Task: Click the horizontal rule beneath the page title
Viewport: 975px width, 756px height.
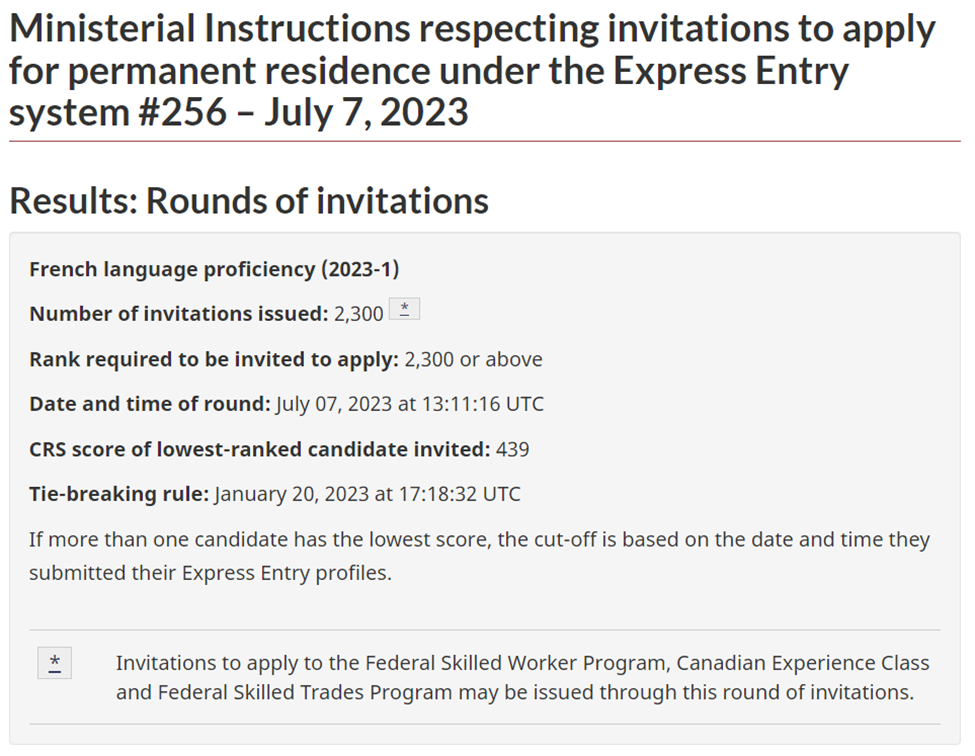Action: (x=484, y=141)
